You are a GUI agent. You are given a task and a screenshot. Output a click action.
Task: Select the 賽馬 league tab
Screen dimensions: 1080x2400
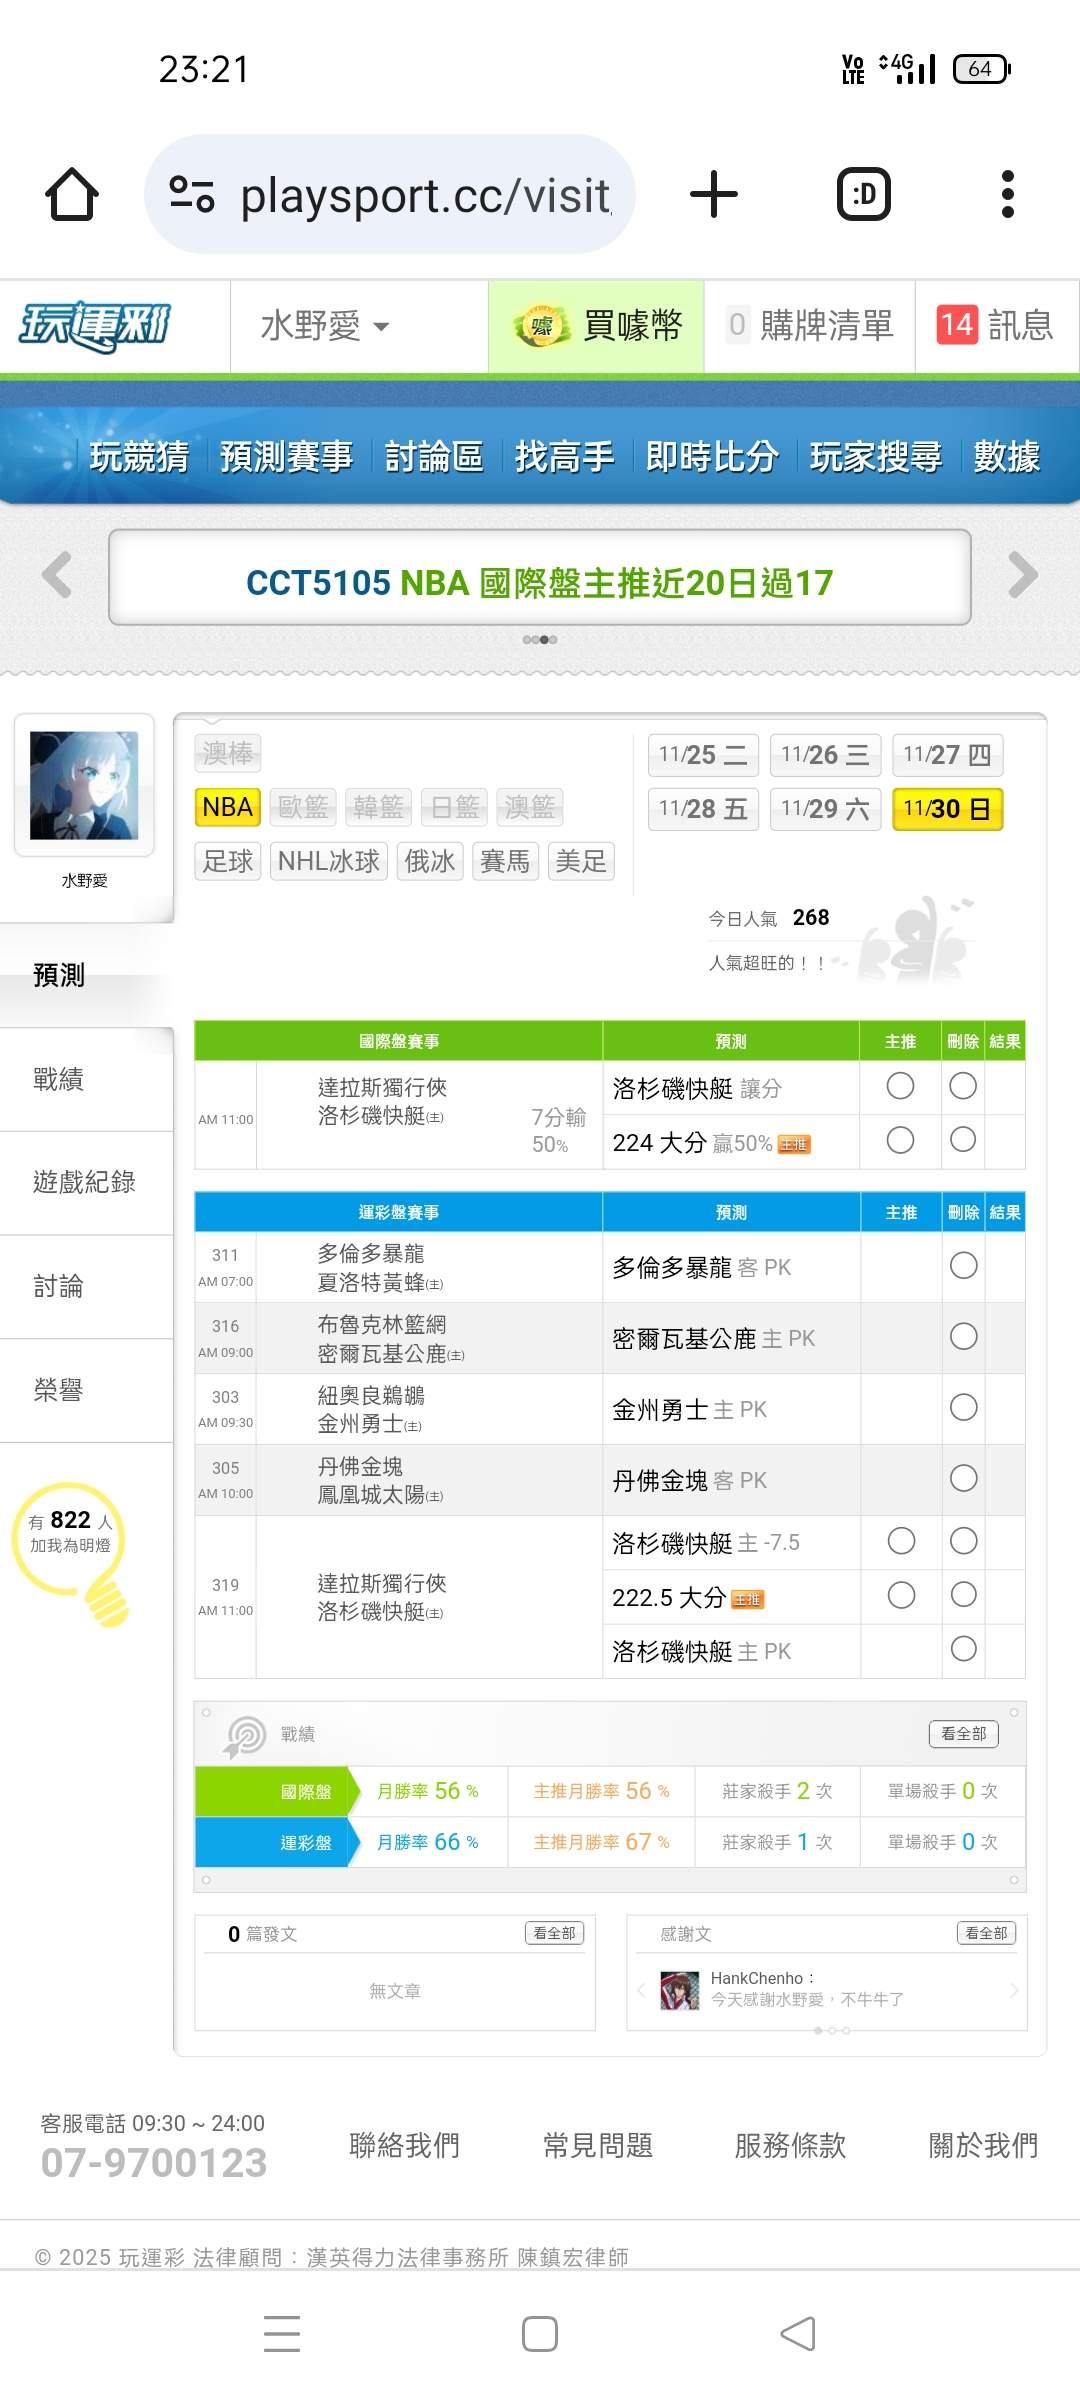tap(505, 861)
